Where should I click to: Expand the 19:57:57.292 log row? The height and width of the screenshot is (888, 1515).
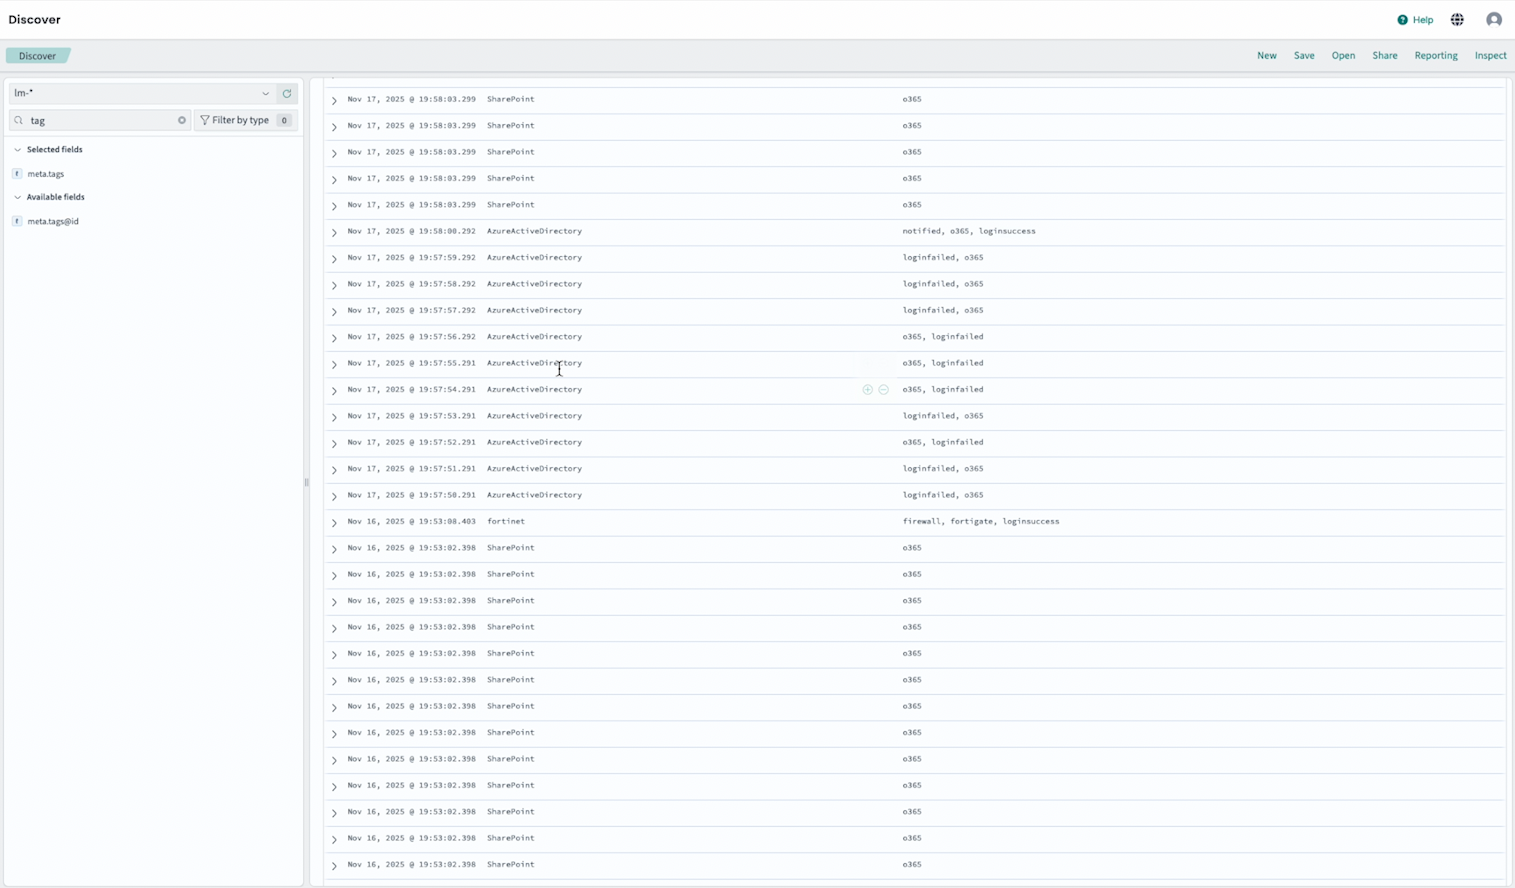tap(334, 311)
